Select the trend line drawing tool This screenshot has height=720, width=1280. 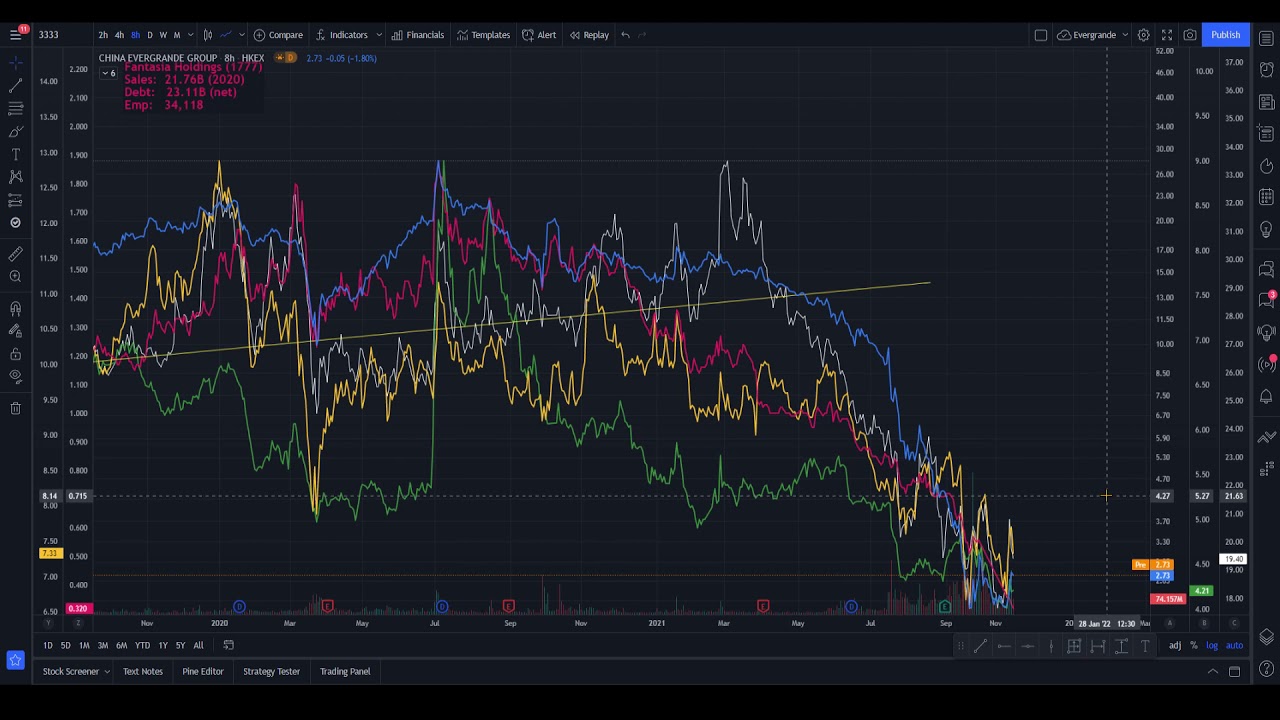[15, 85]
